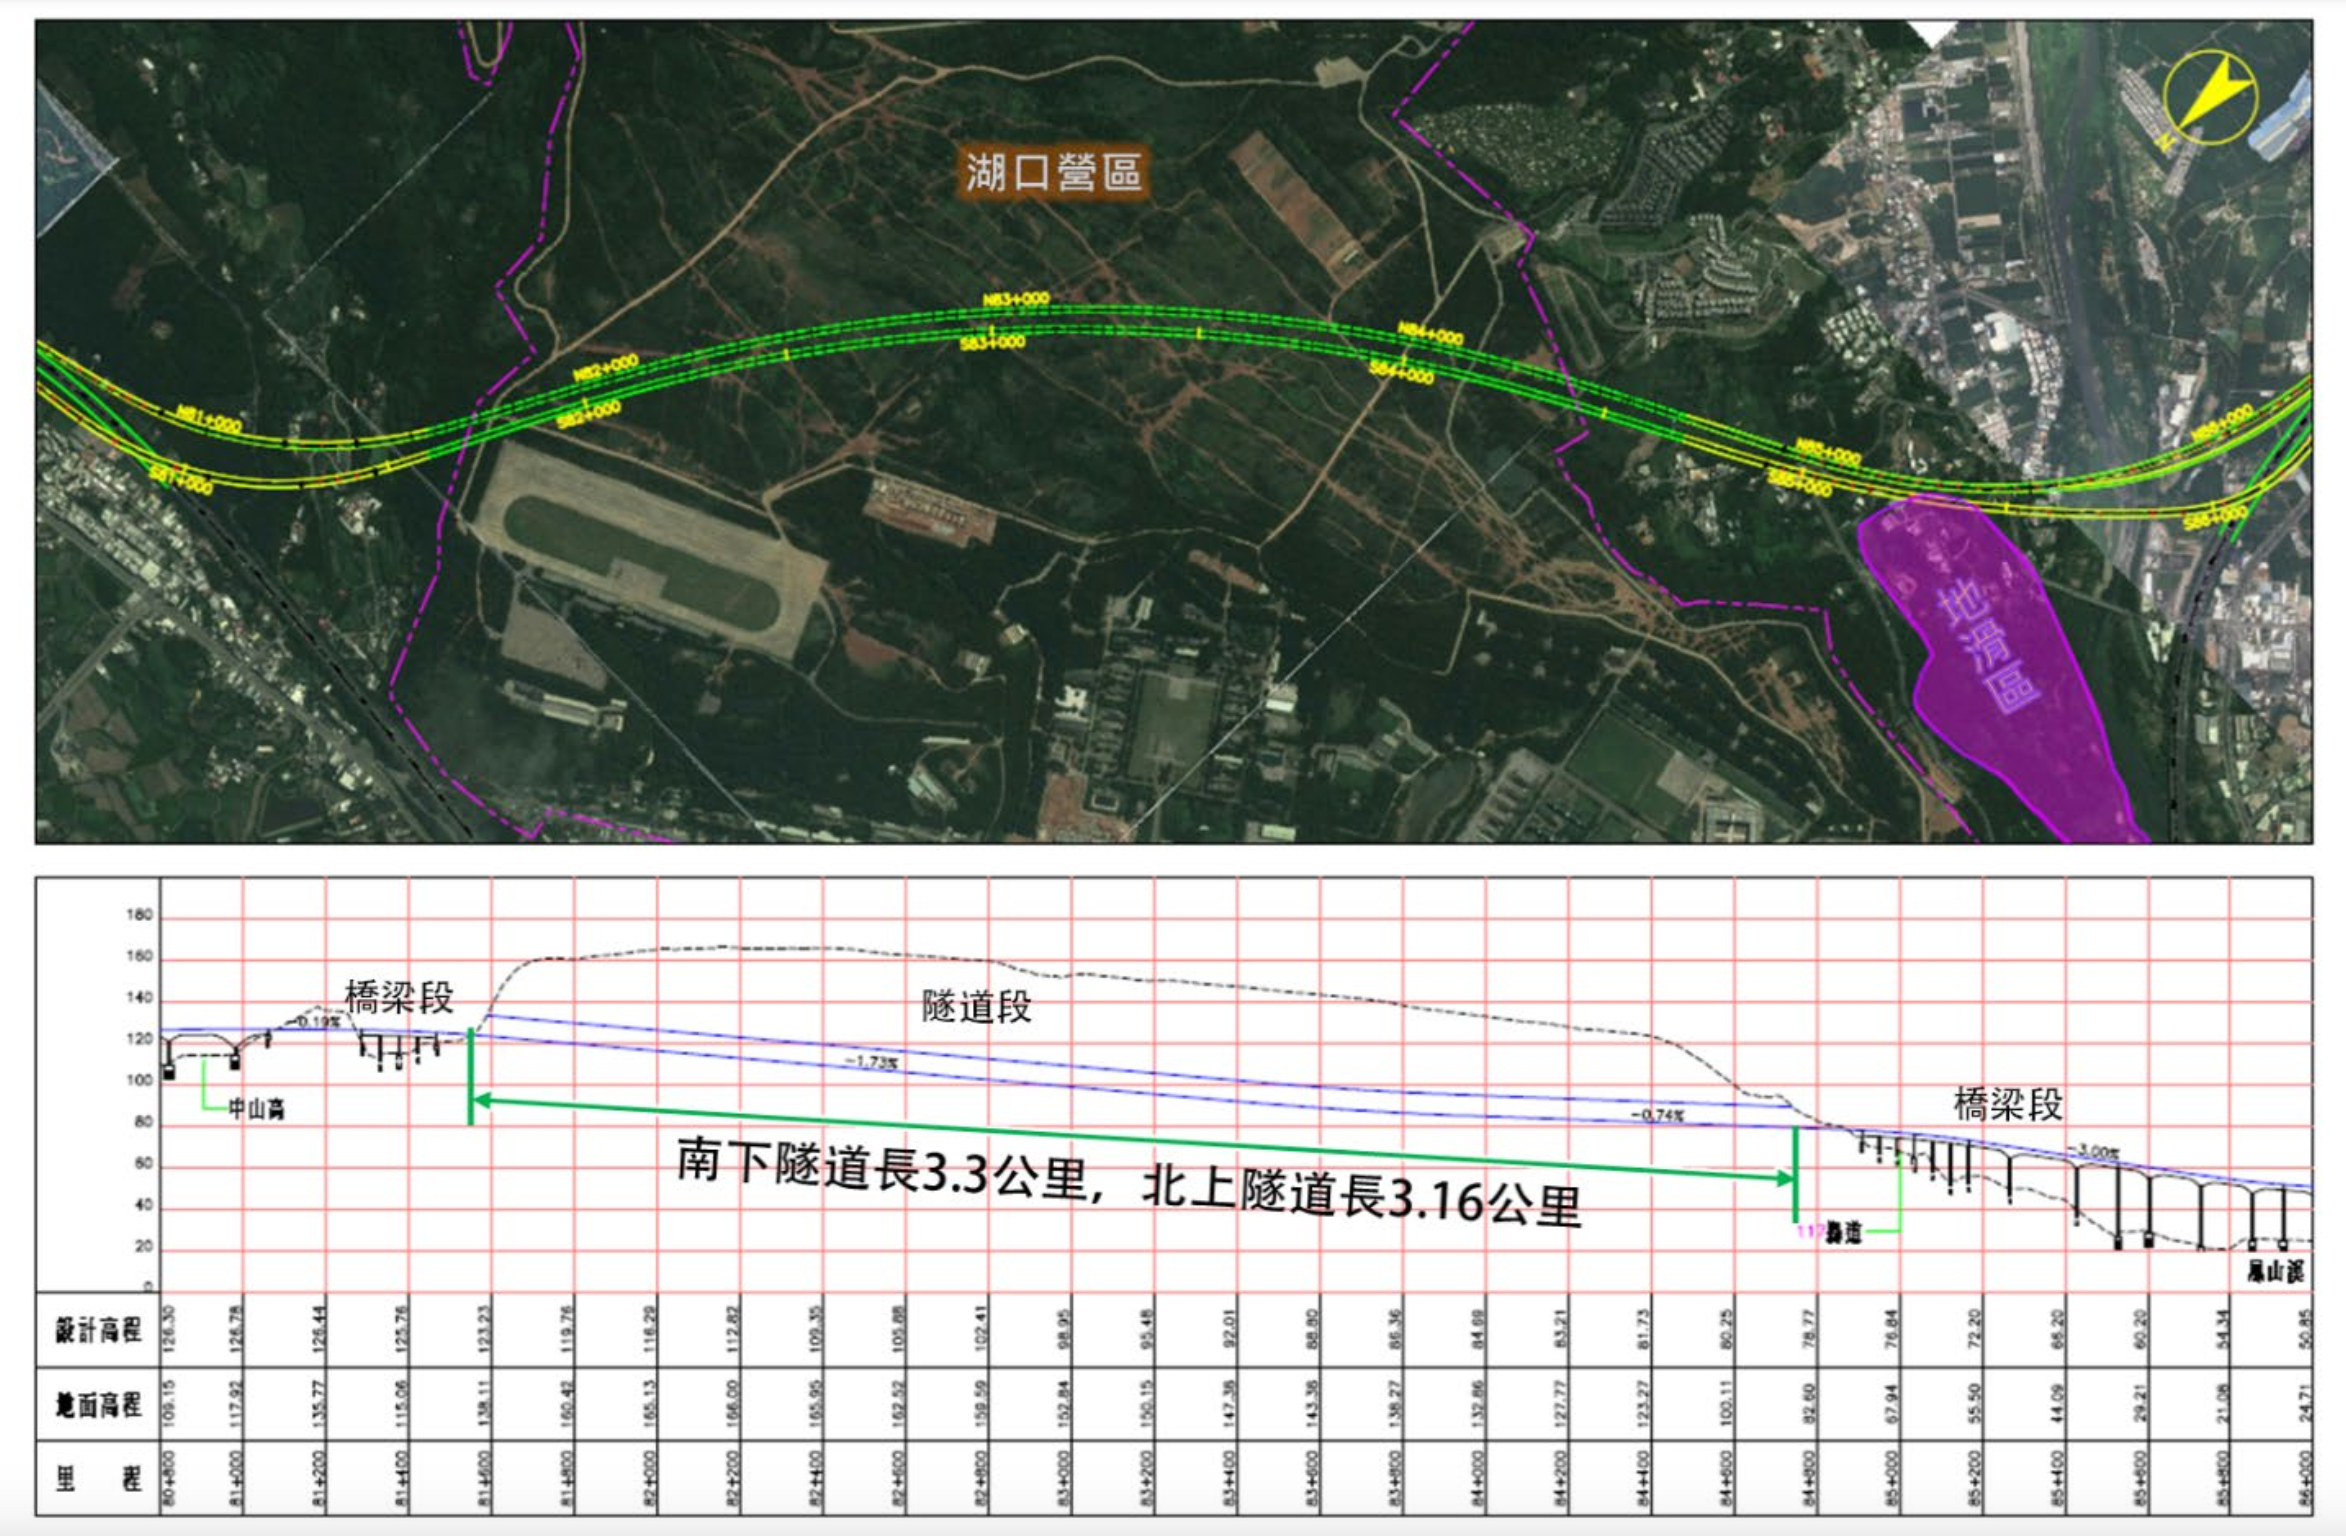Click the yellow north arrow compass

tap(2209, 97)
